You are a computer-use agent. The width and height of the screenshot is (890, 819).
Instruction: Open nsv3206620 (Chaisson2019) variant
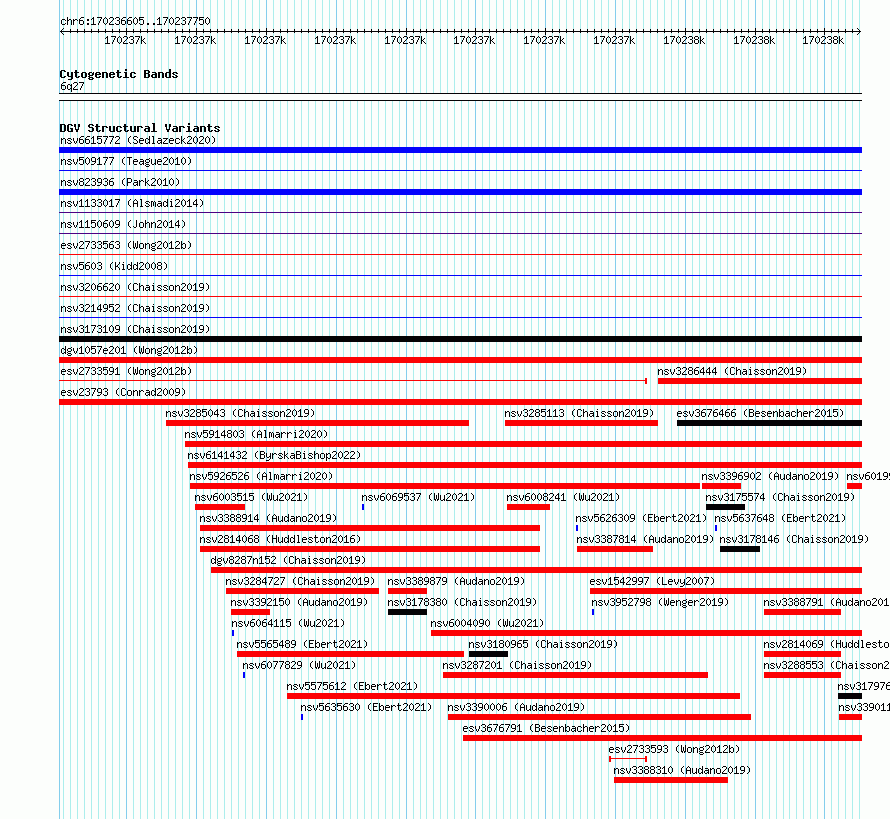pos(135,287)
